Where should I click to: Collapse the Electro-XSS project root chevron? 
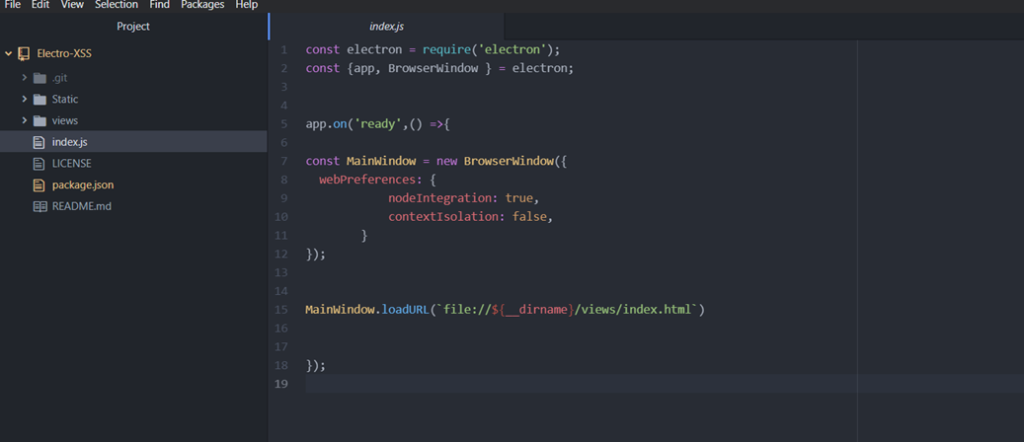pyautogui.click(x=8, y=53)
